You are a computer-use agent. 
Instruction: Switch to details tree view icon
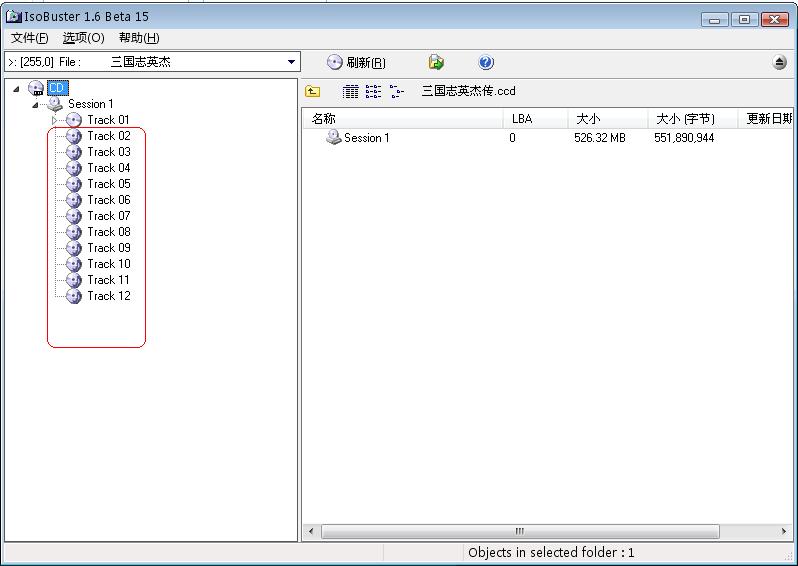[397, 91]
